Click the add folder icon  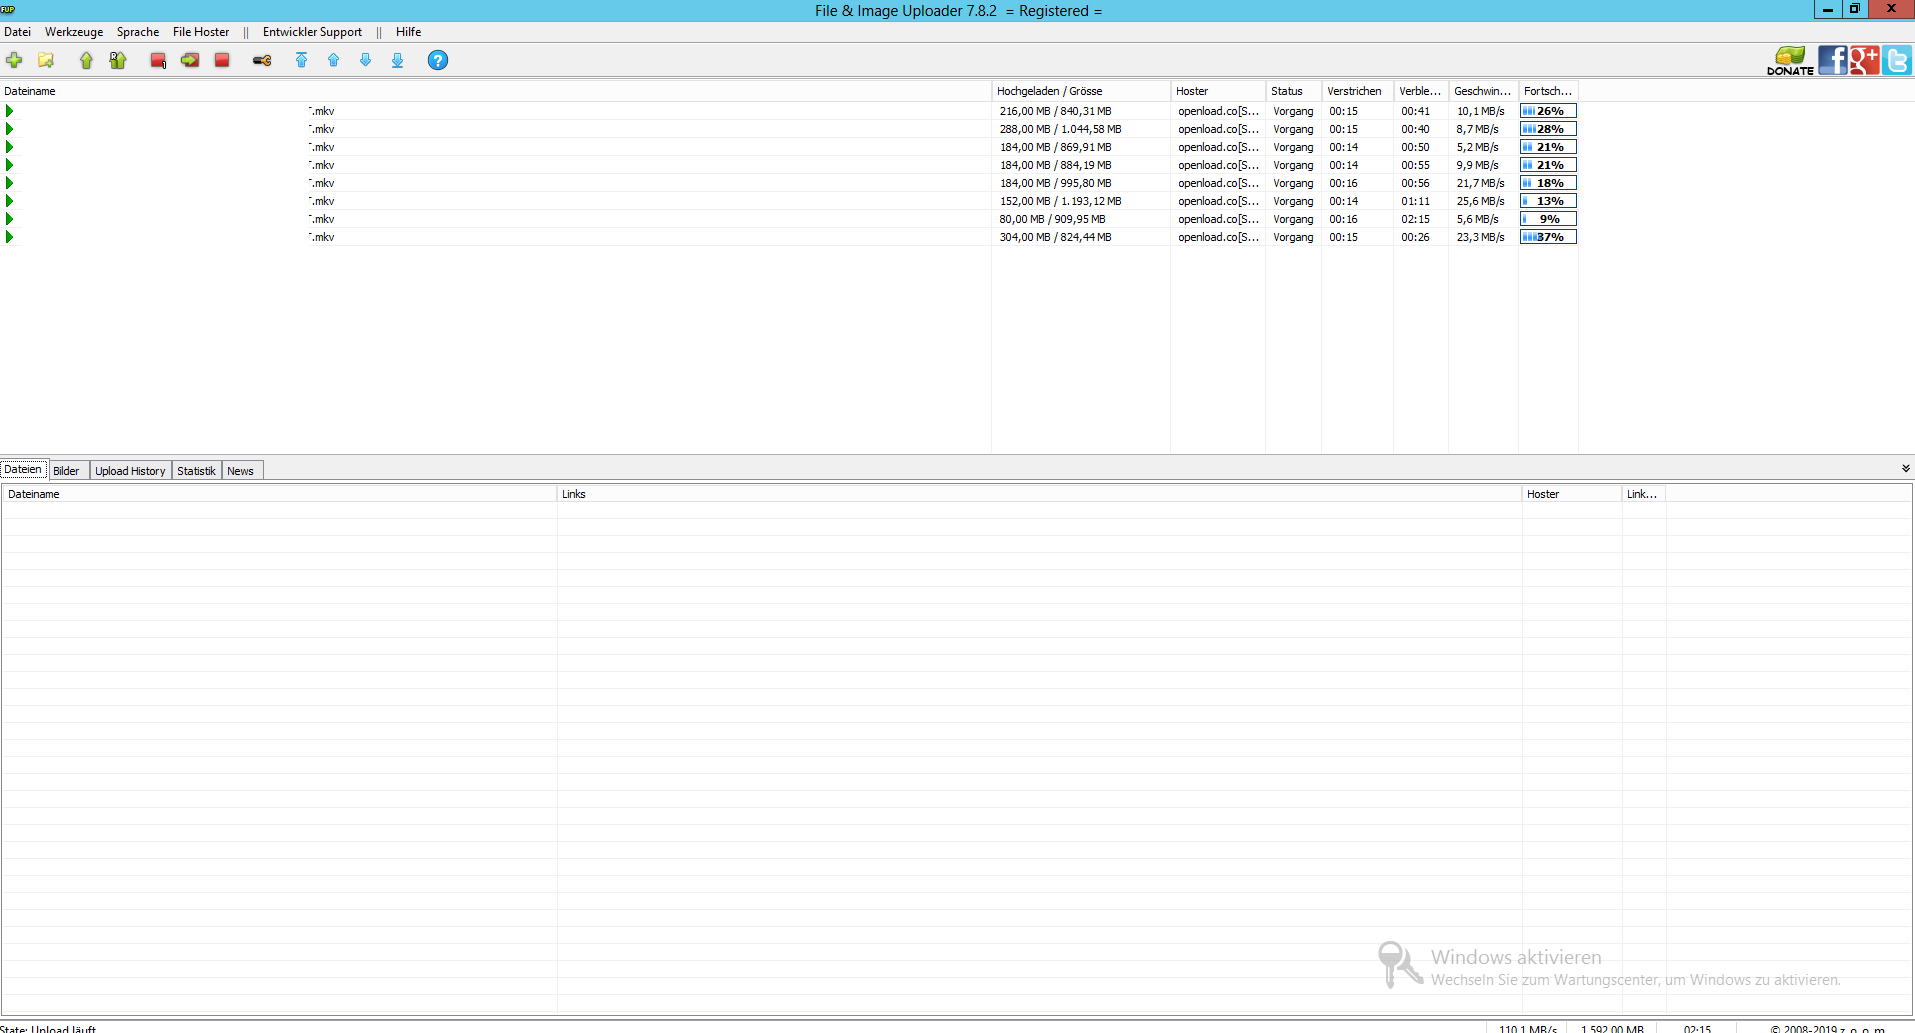point(46,61)
